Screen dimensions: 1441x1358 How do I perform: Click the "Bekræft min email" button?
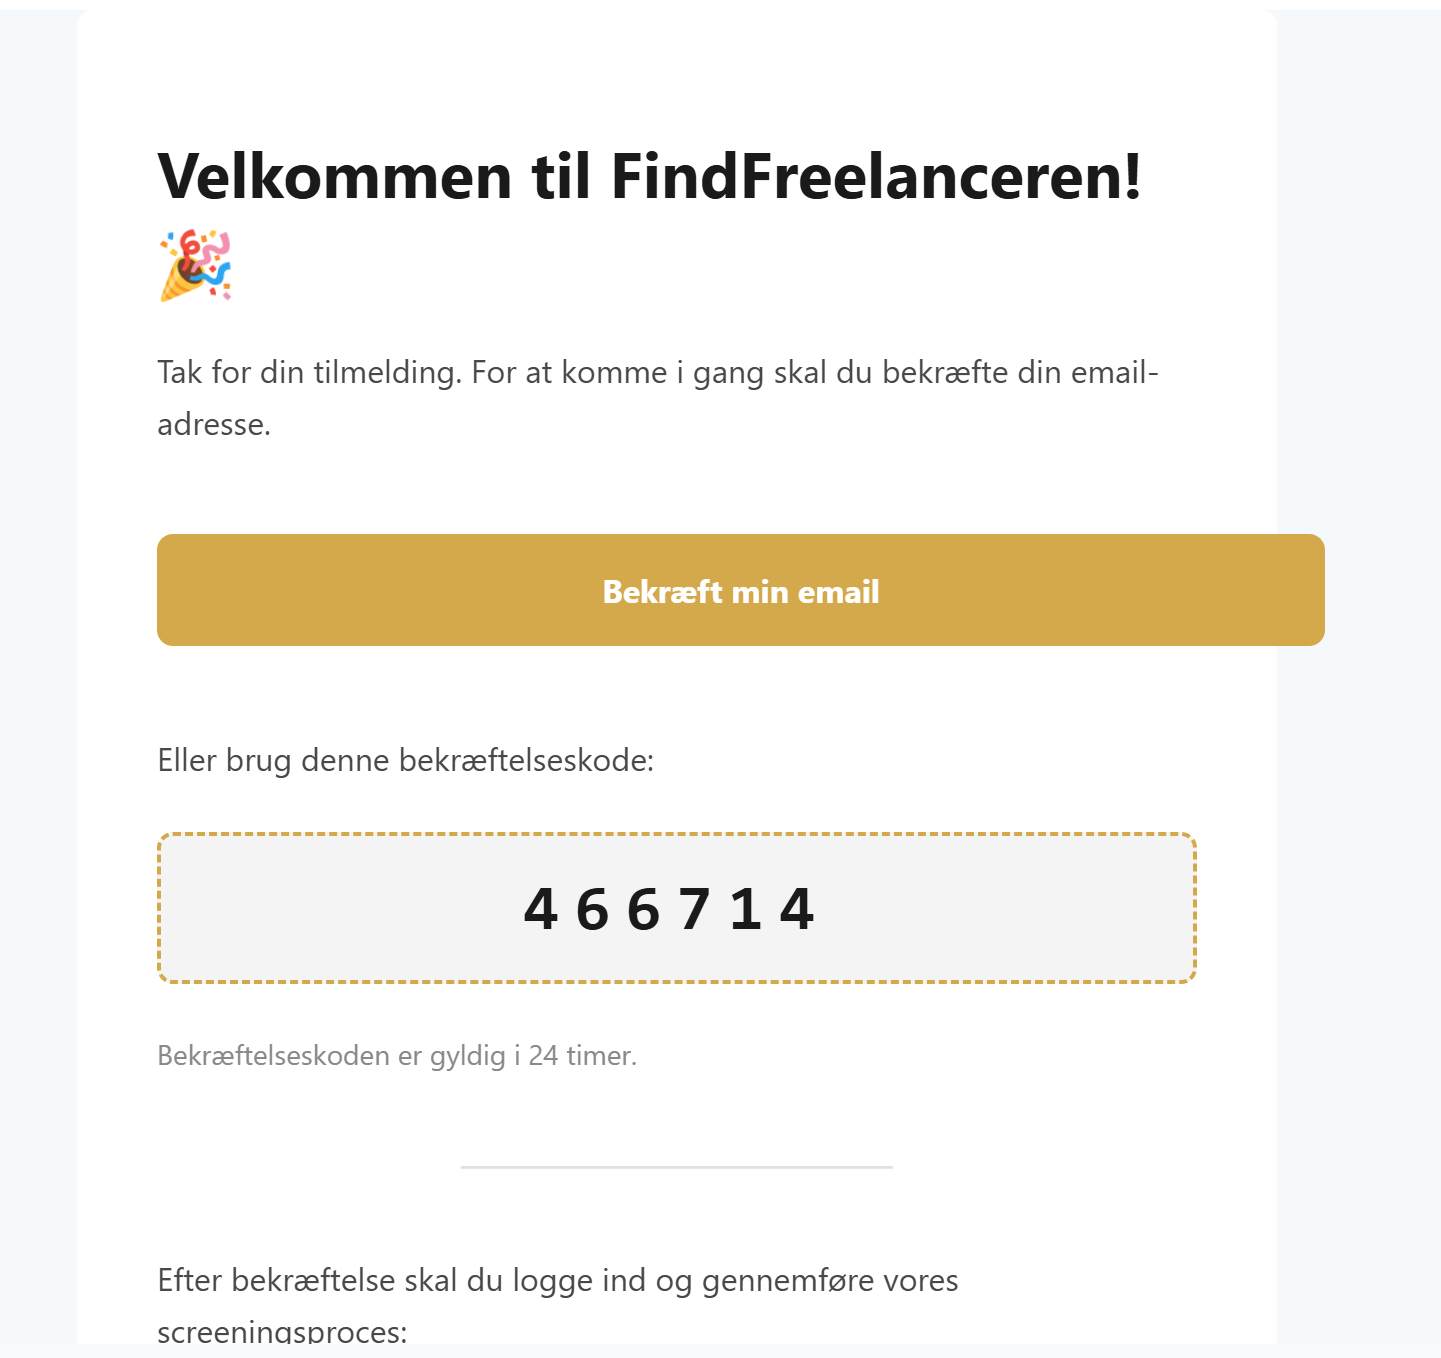point(740,591)
